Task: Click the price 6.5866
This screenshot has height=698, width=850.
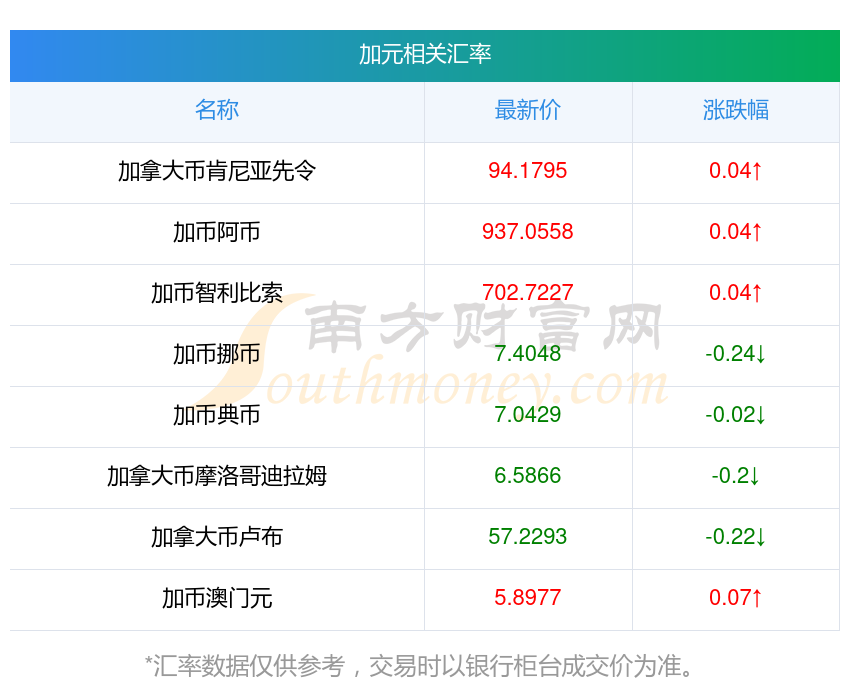Action: [527, 476]
